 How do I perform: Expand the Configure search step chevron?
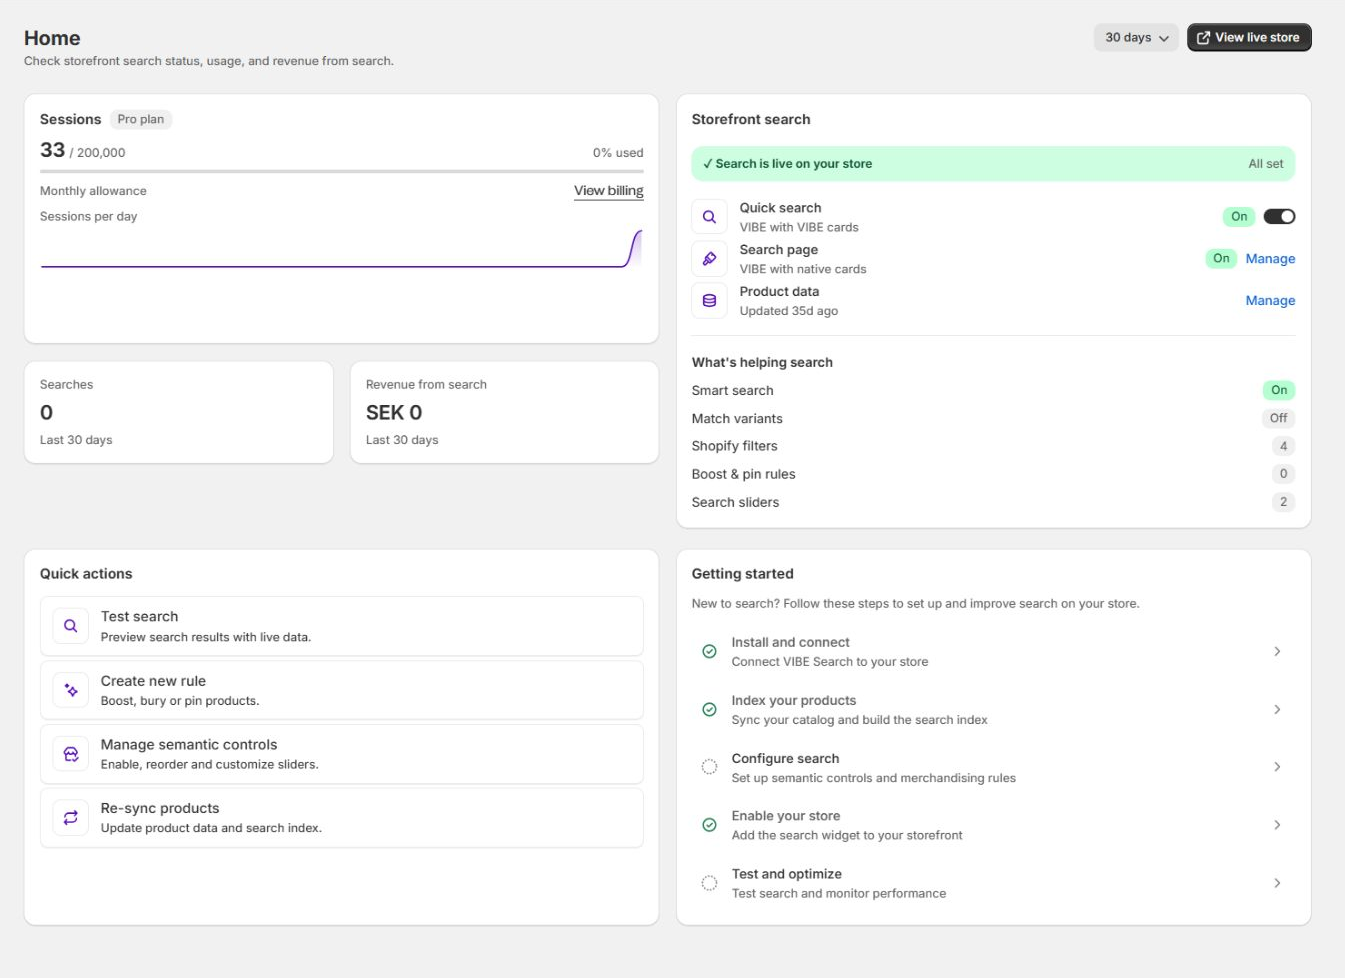click(x=1277, y=767)
